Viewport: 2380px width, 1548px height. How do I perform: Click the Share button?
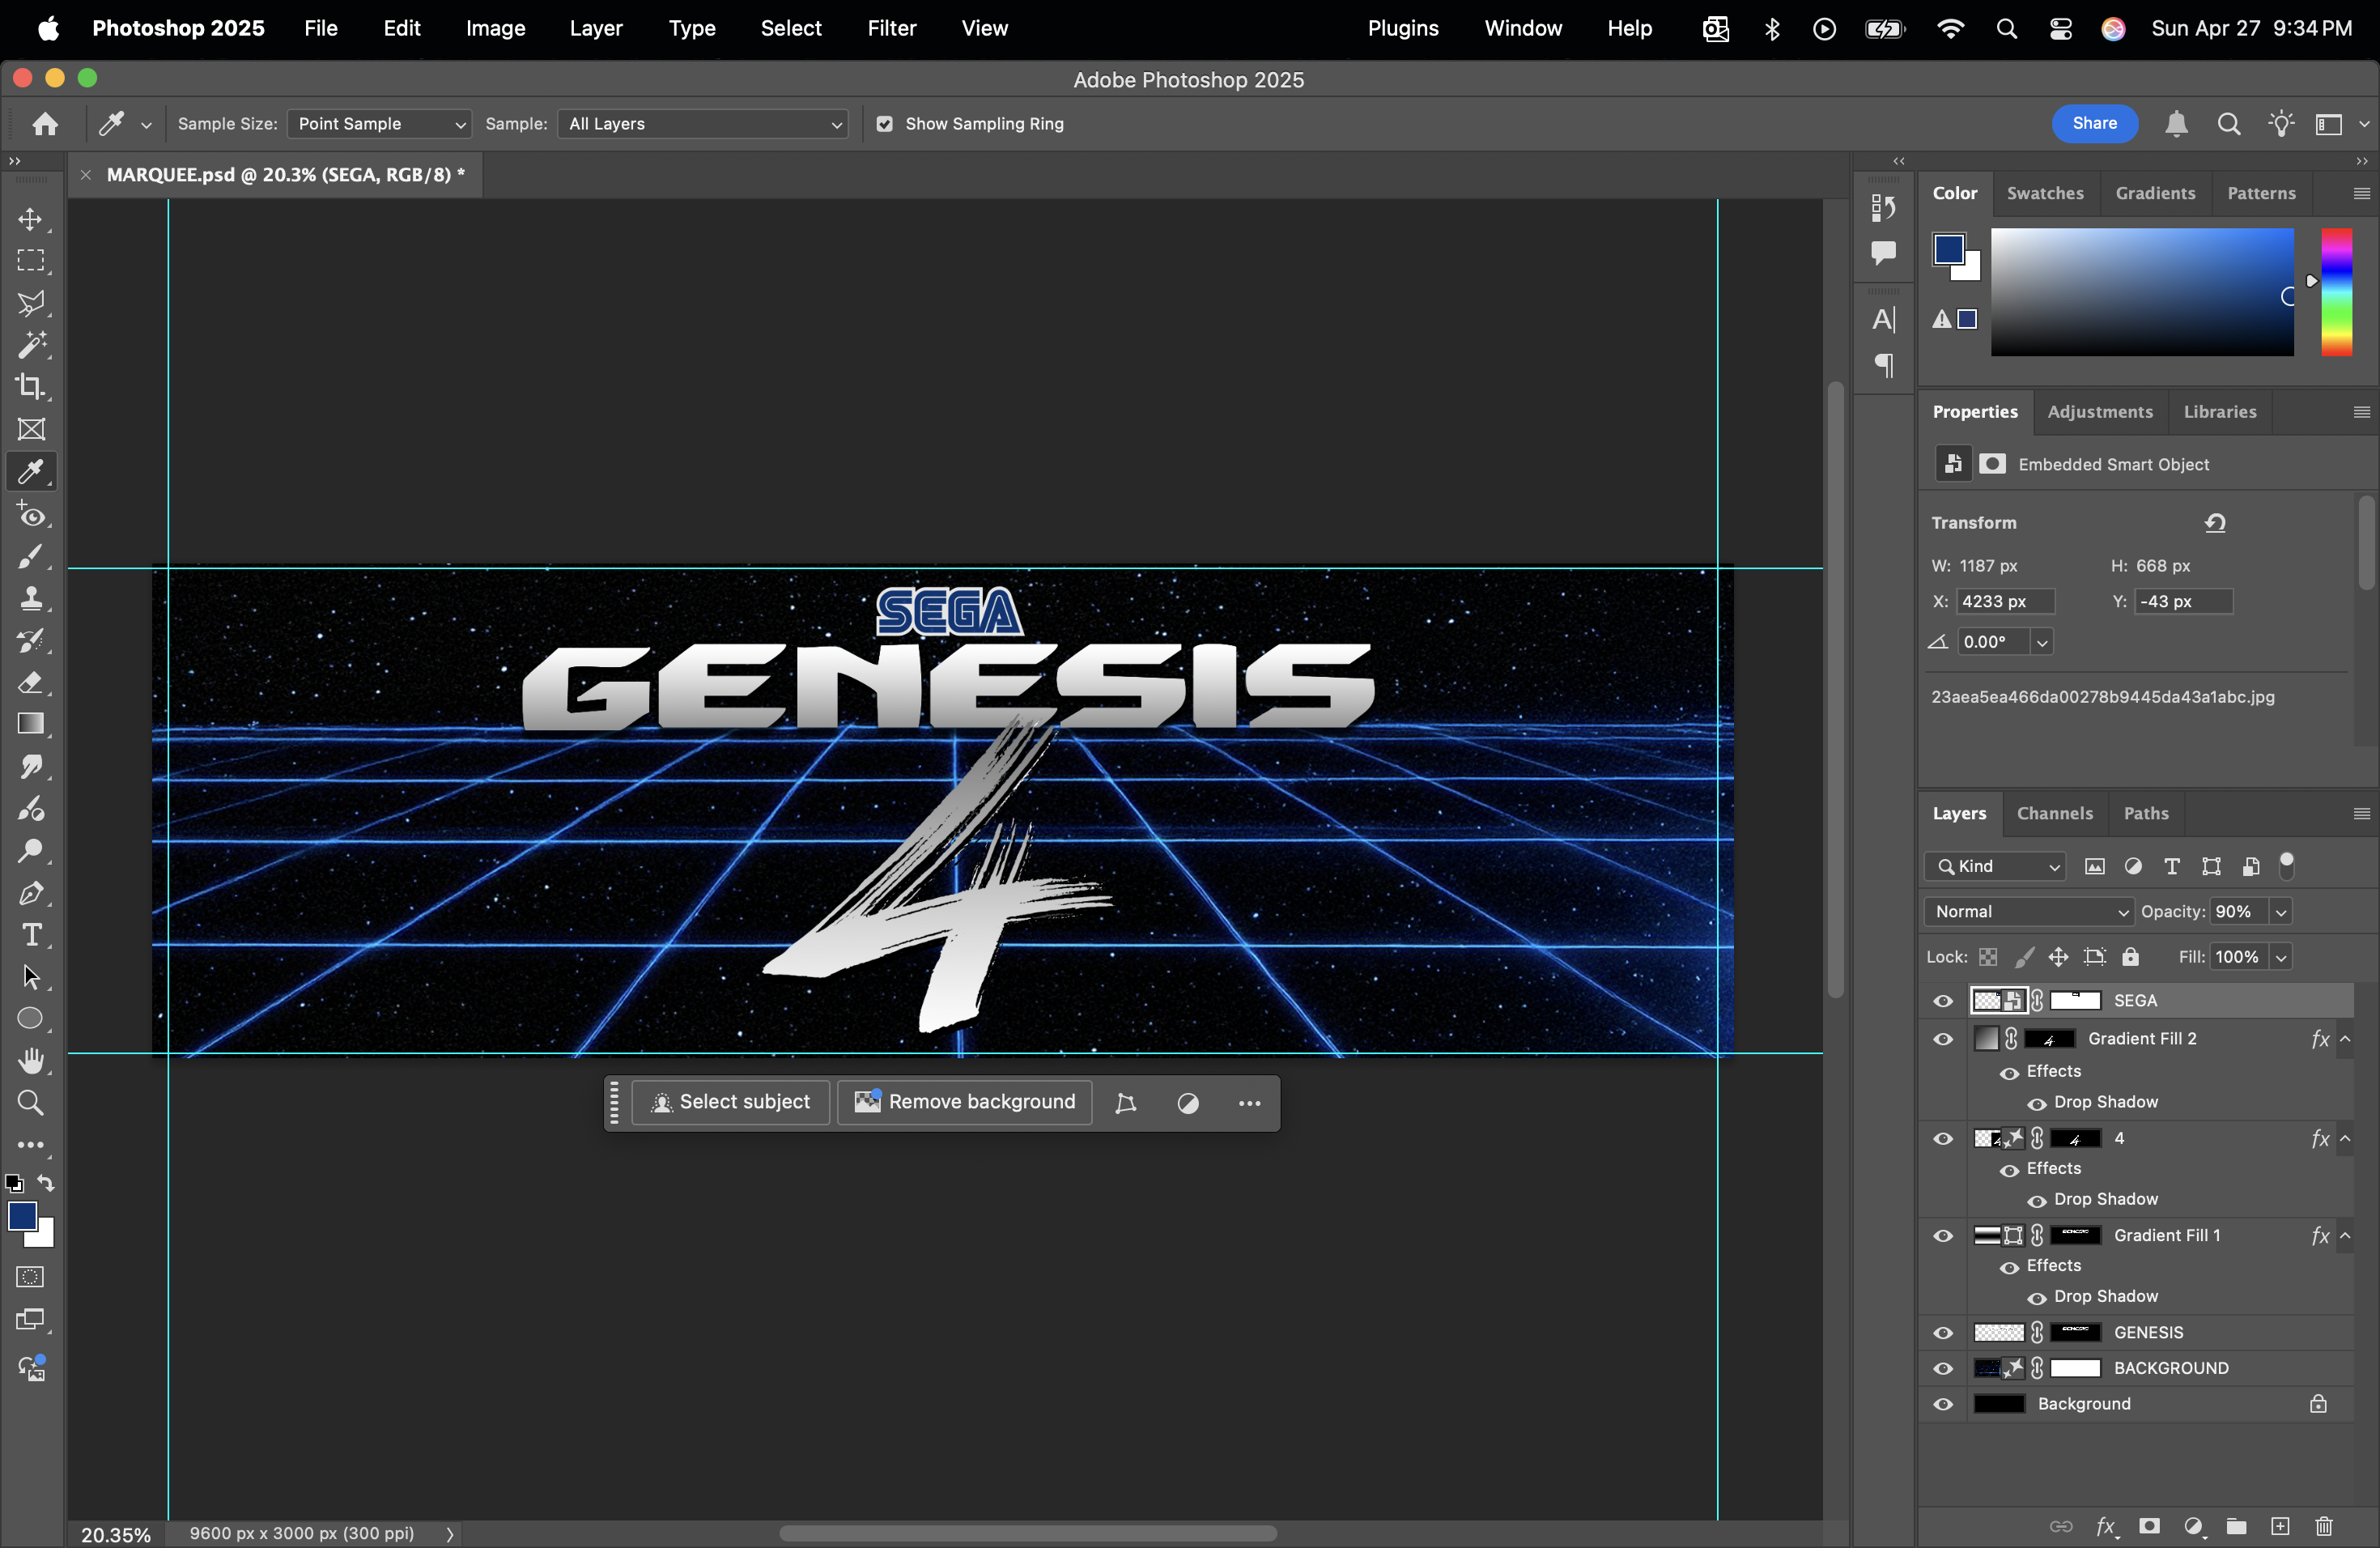[x=2094, y=124]
